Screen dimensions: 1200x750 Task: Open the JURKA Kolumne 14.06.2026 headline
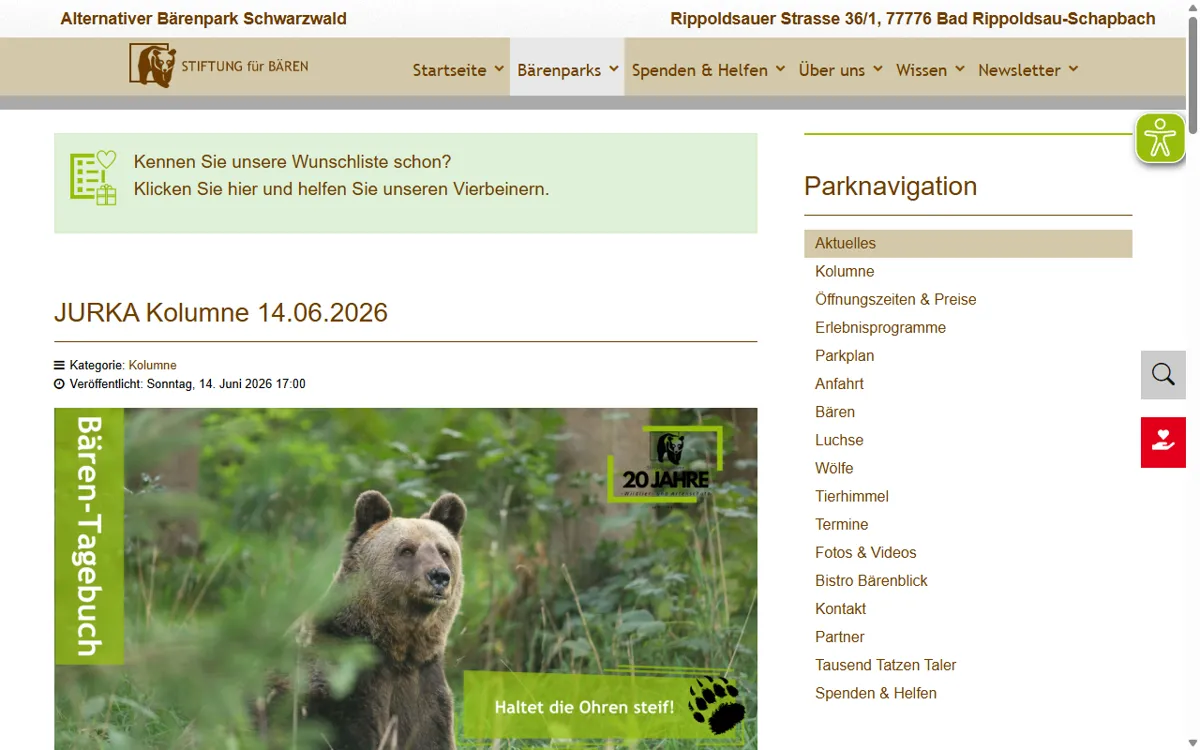pyautogui.click(x=221, y=313)
